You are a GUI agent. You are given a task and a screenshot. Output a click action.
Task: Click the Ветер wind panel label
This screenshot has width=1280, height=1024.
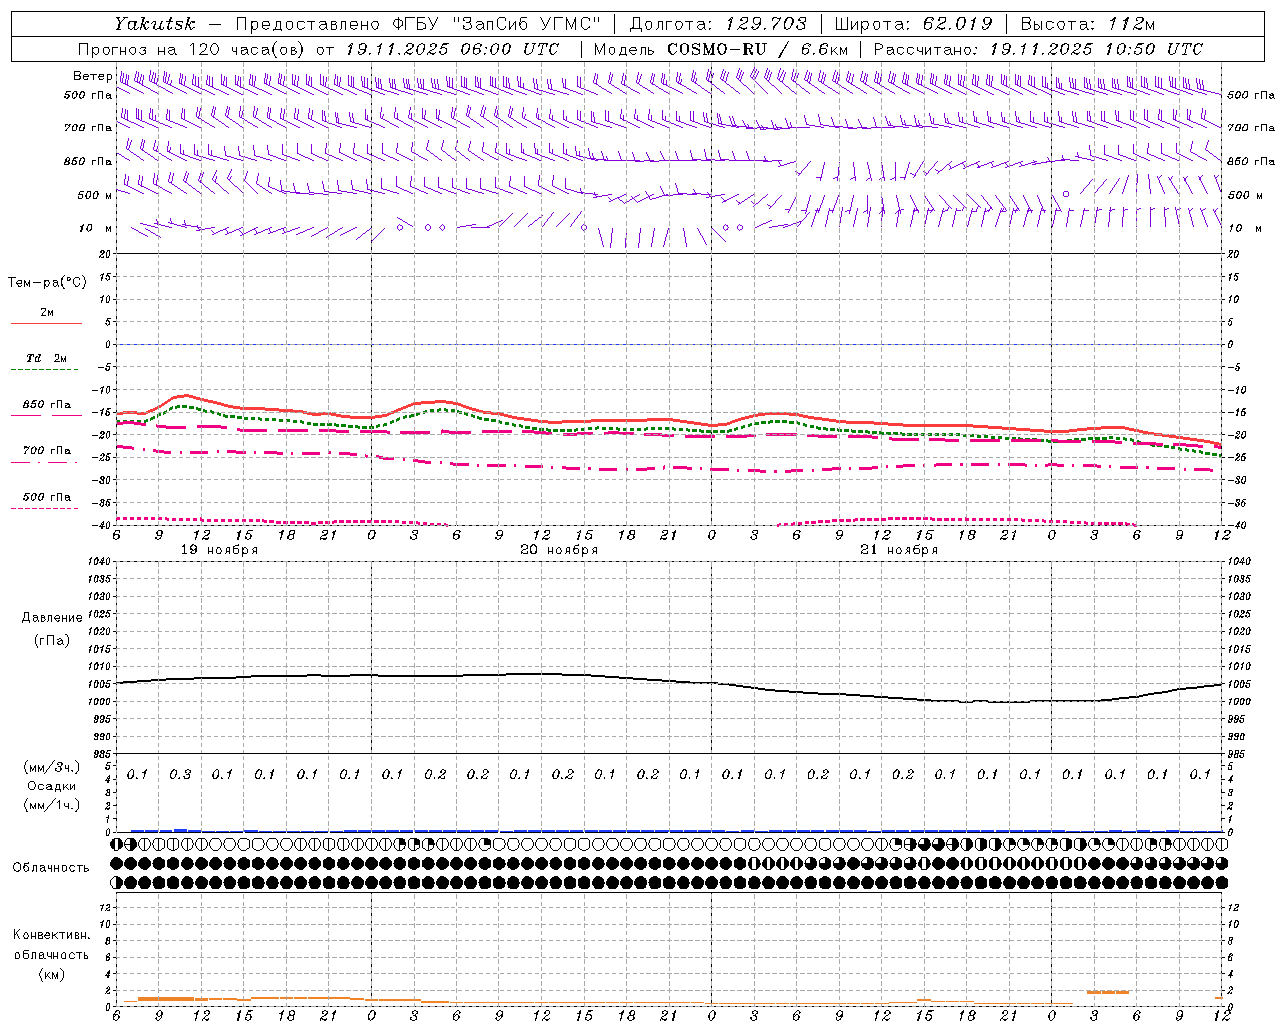[x=92, y=76]
